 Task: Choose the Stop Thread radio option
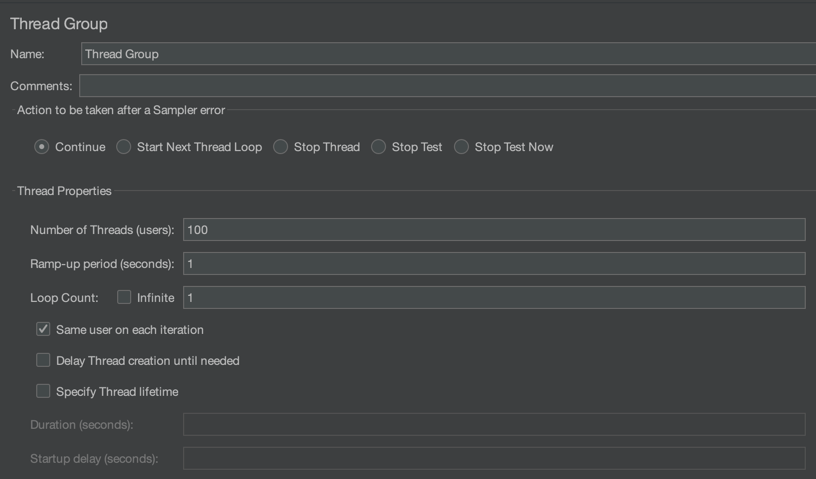281,147
